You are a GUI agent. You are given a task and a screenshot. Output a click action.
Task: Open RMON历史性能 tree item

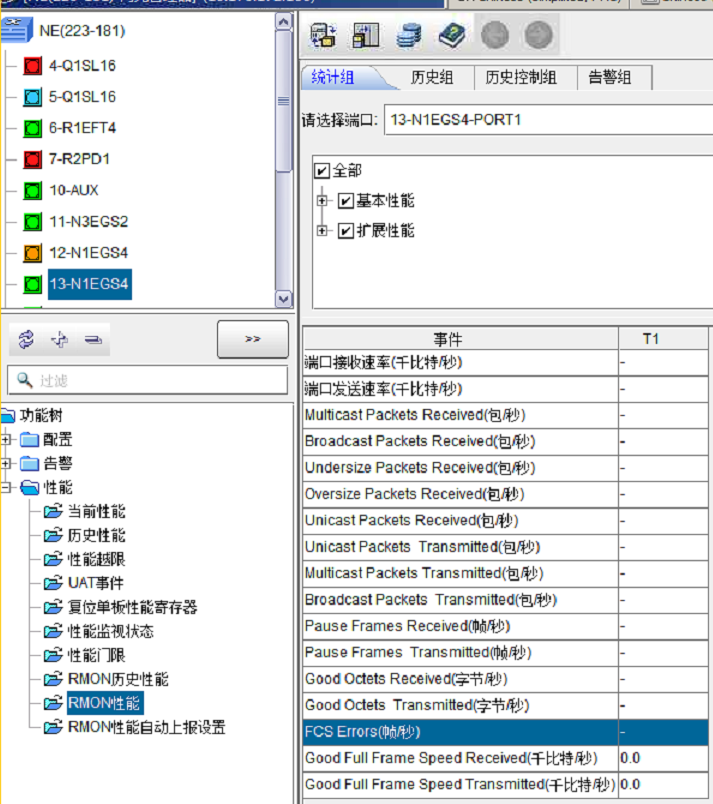click(118, 679)
